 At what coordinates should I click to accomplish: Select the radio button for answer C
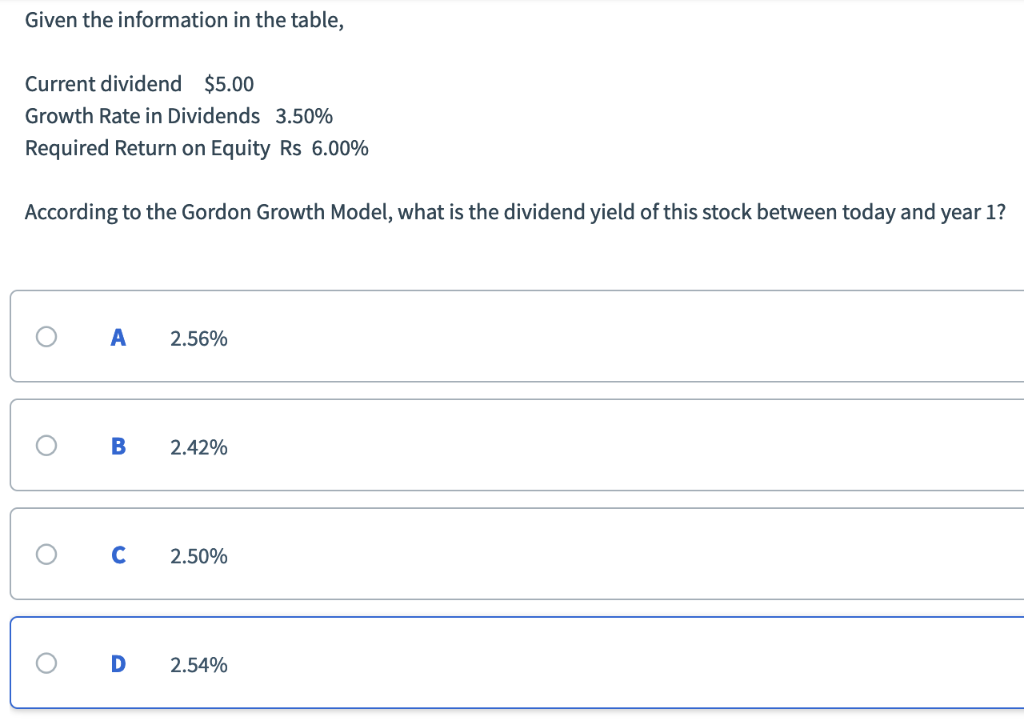[46, 554]
